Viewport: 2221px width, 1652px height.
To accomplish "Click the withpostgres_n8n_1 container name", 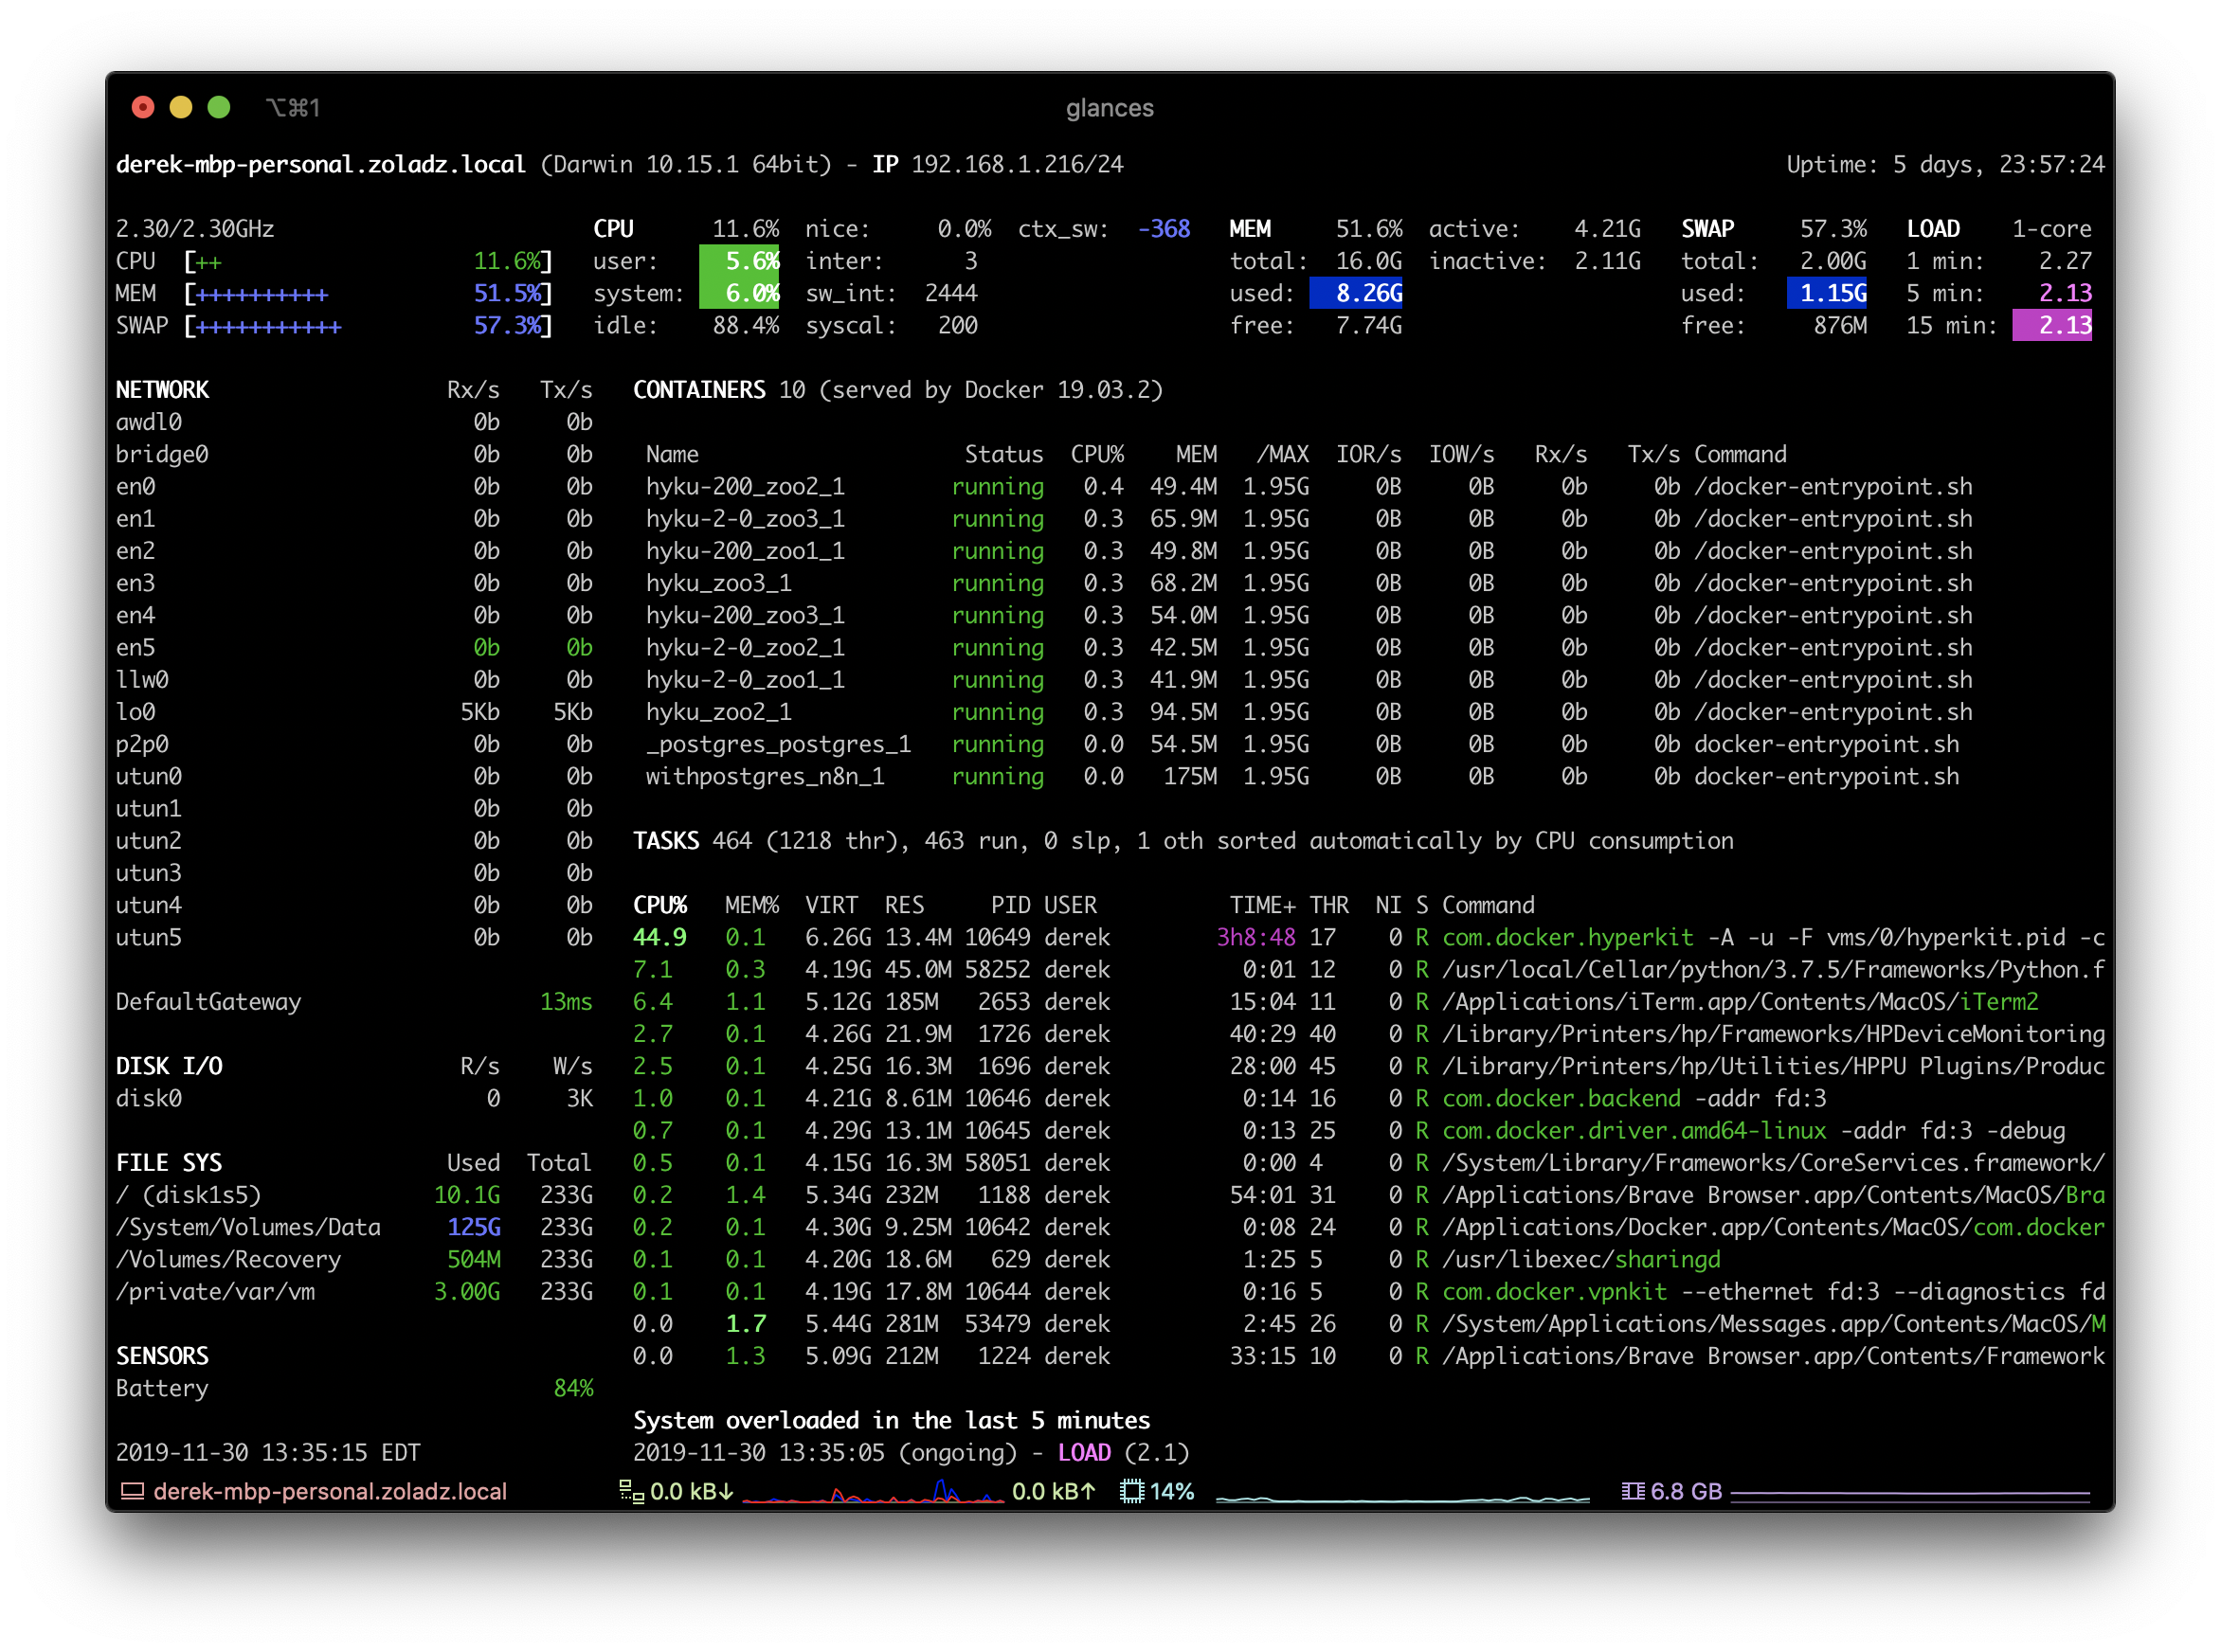I will pyautogui.click(x=765, y=777).
